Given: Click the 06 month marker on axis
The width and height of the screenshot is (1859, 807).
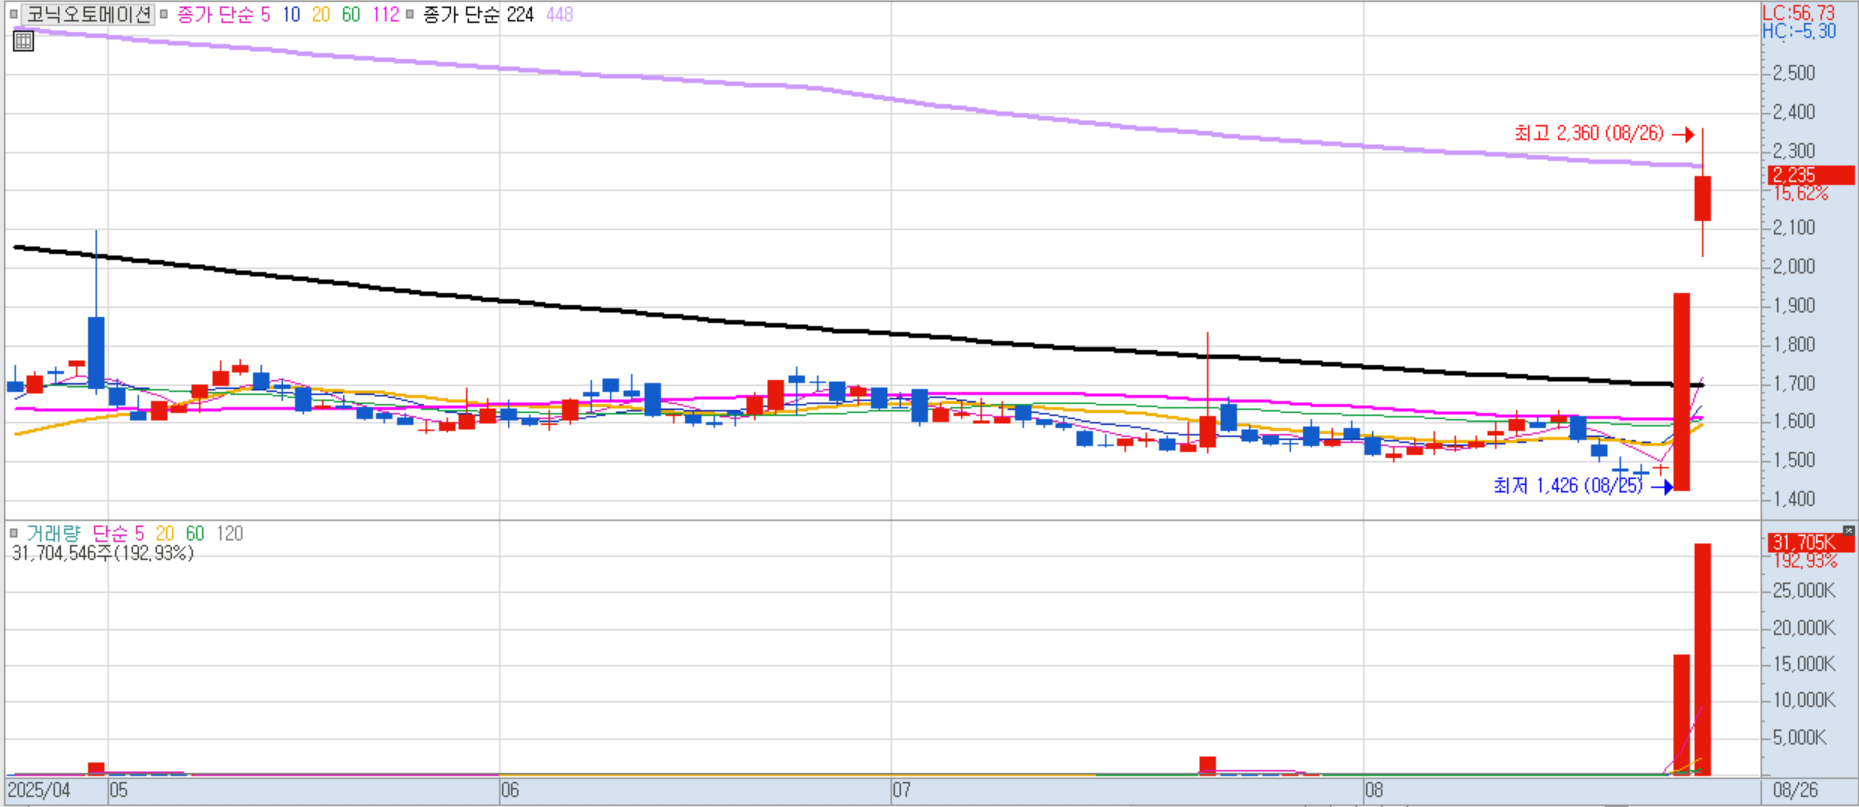Looking at the screenshot, I should coord(510,790).
